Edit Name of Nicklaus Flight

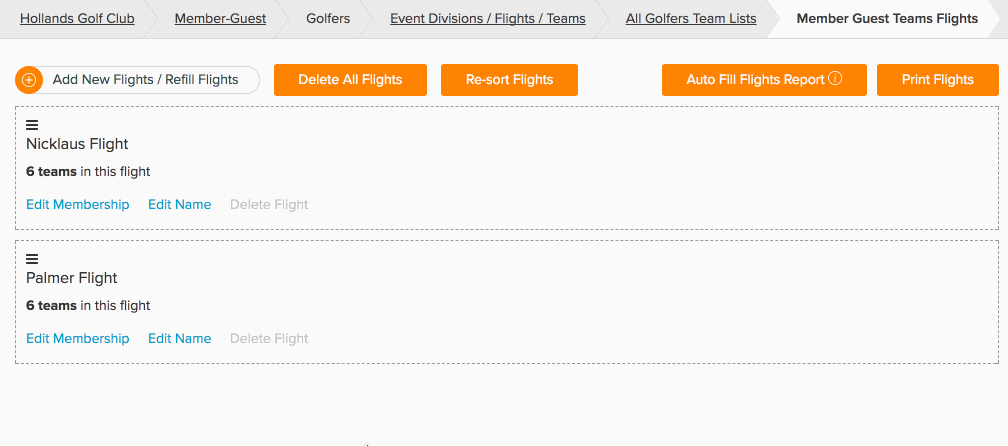pos(179,204)
